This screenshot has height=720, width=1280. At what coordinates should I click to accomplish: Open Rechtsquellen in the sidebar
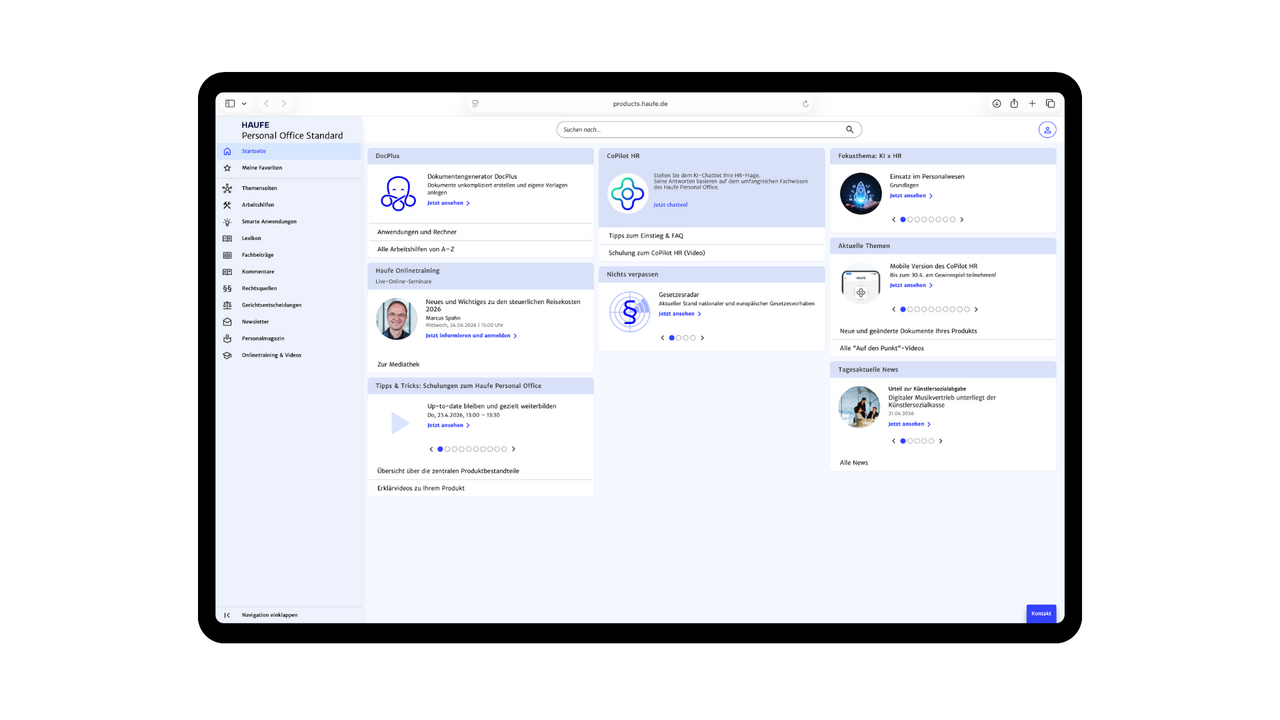tap(259, 288)
